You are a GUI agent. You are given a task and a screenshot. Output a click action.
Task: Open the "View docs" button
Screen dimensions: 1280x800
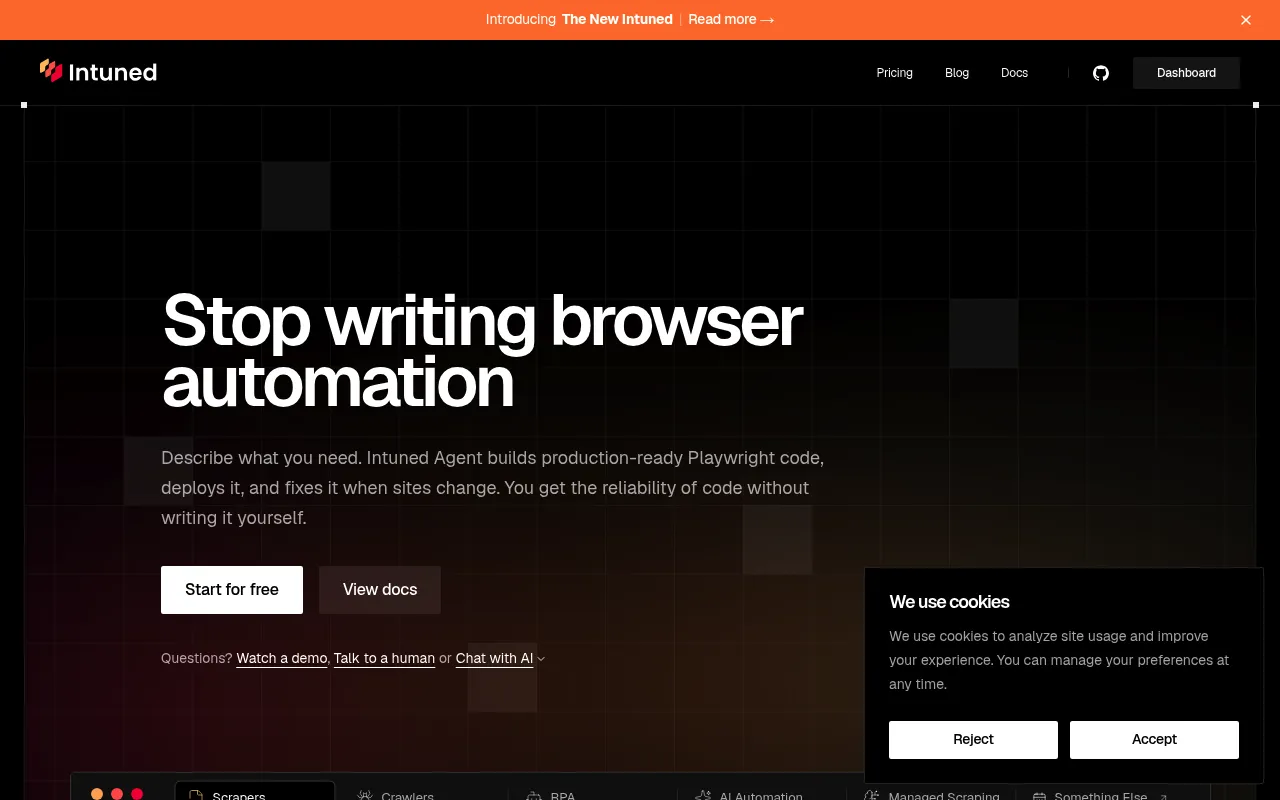tap(380, 590)
